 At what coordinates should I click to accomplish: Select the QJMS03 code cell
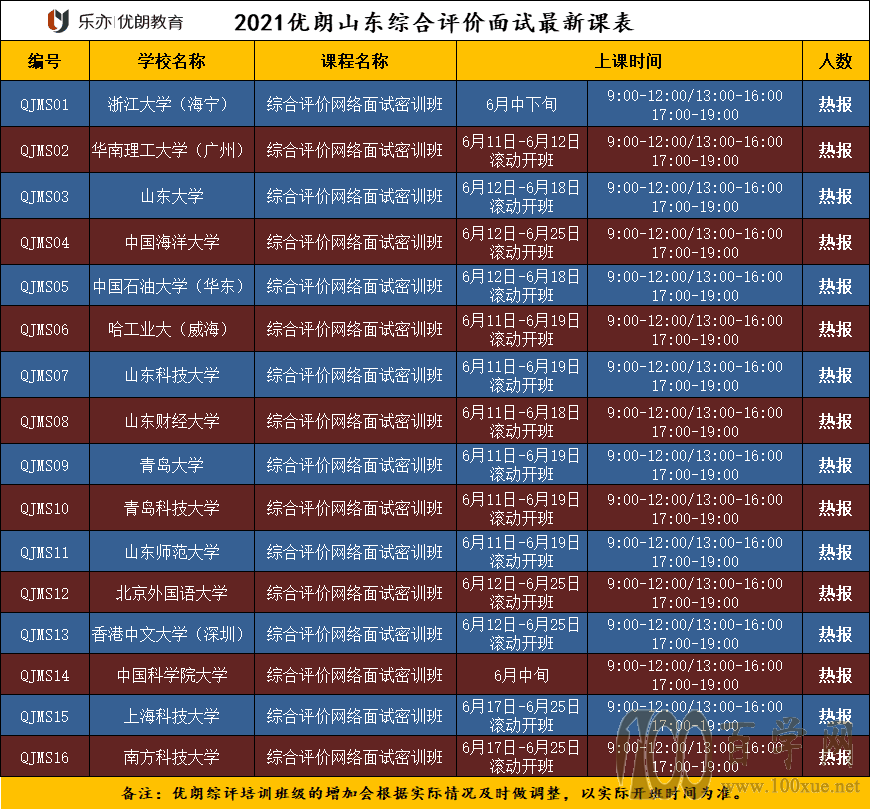point(44,197)
